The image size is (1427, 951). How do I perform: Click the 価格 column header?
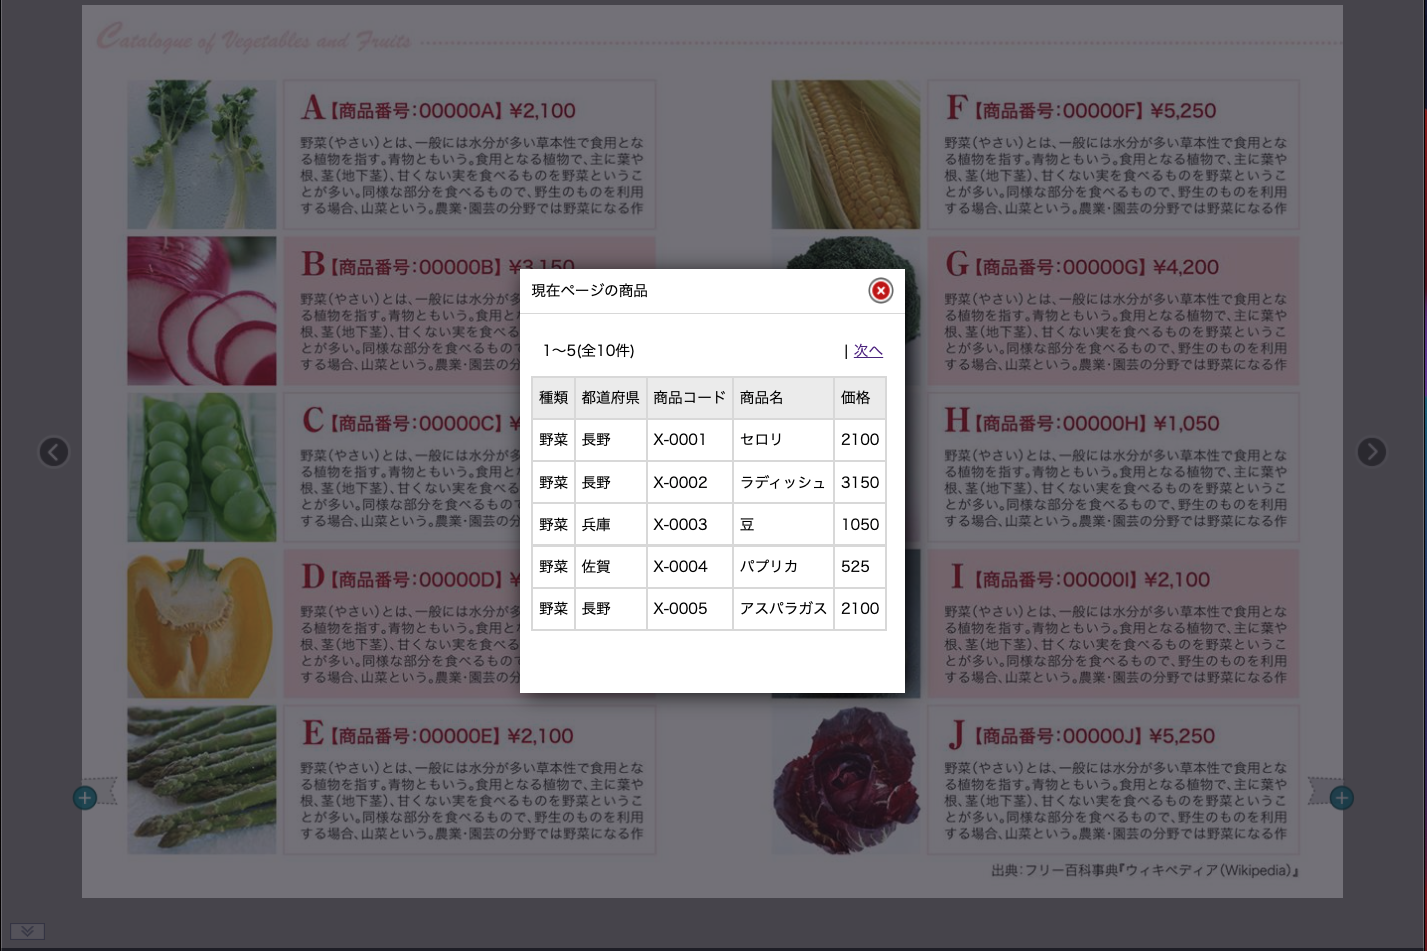pos(856,398)
